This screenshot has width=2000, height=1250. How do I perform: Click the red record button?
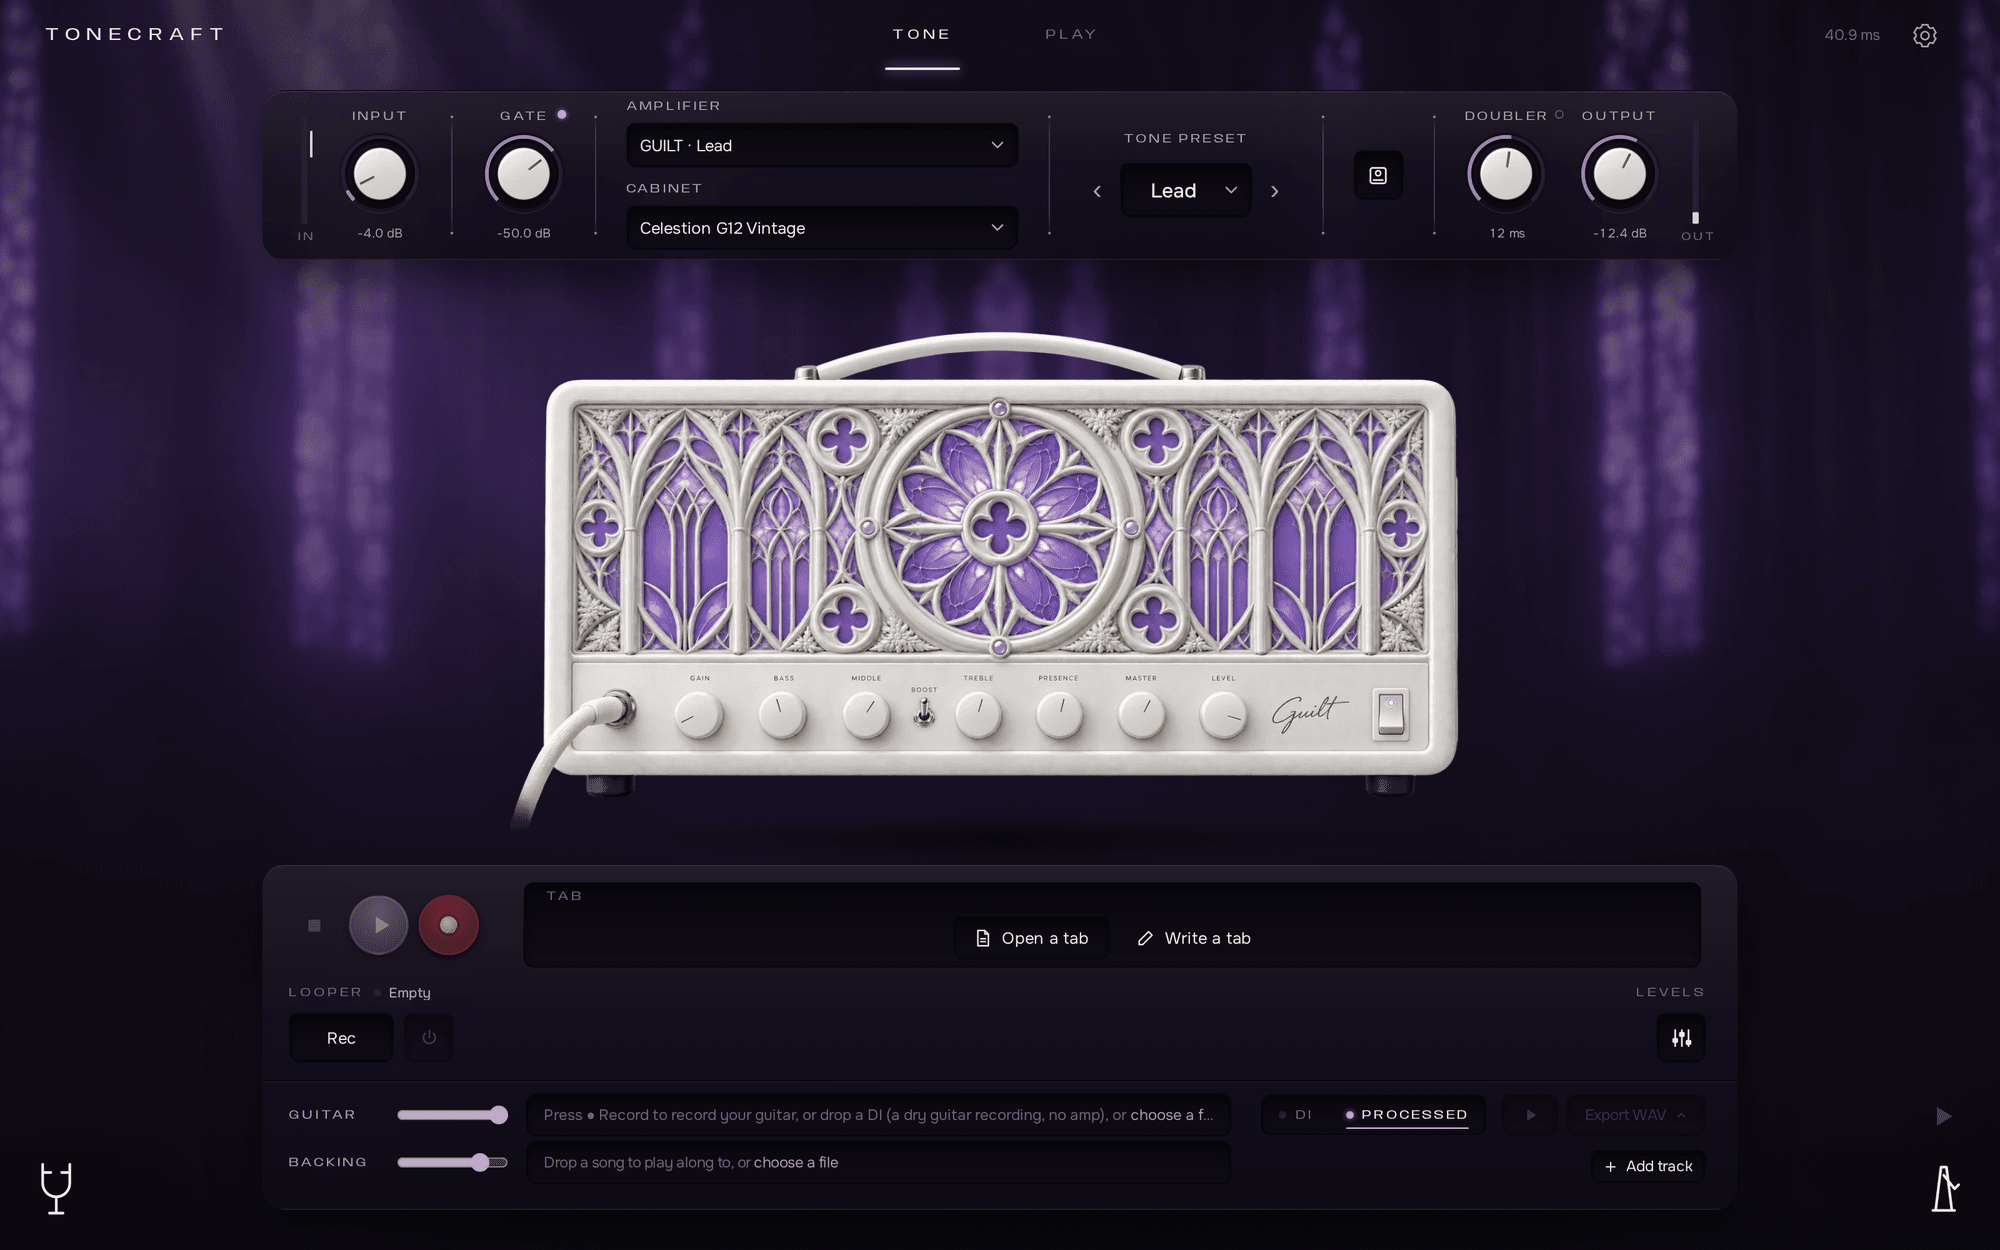[448, 925]
